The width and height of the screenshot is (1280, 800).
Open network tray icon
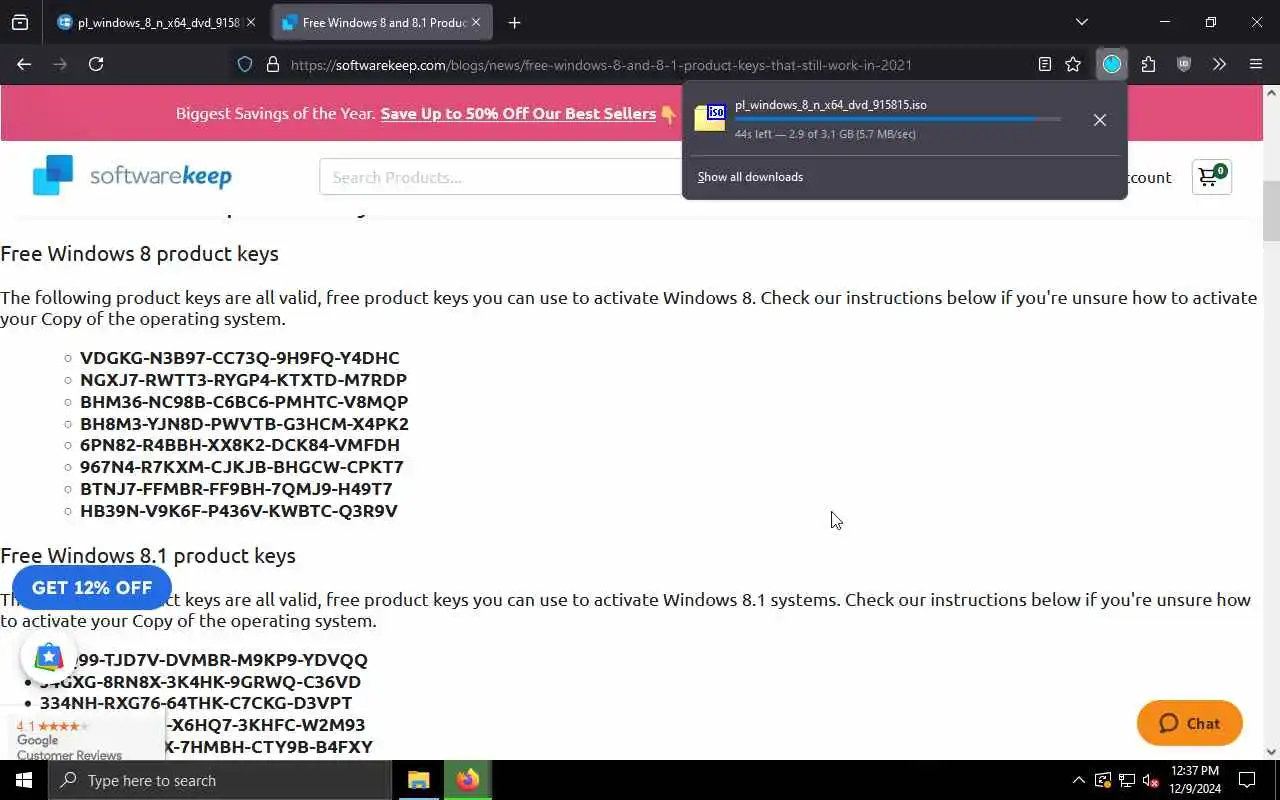pyautogui.click(x=1127, y=780)
